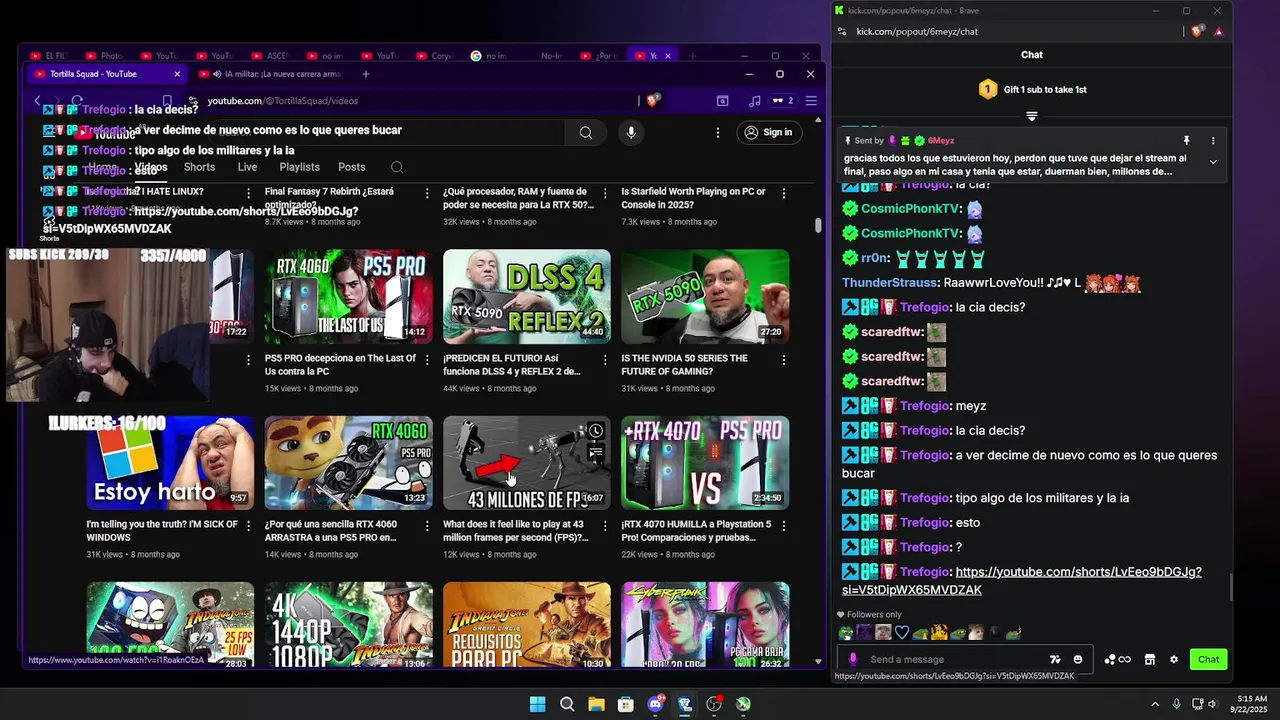
Task: Open the channel search magnifier next to Posts
Action: coord(397,167)
